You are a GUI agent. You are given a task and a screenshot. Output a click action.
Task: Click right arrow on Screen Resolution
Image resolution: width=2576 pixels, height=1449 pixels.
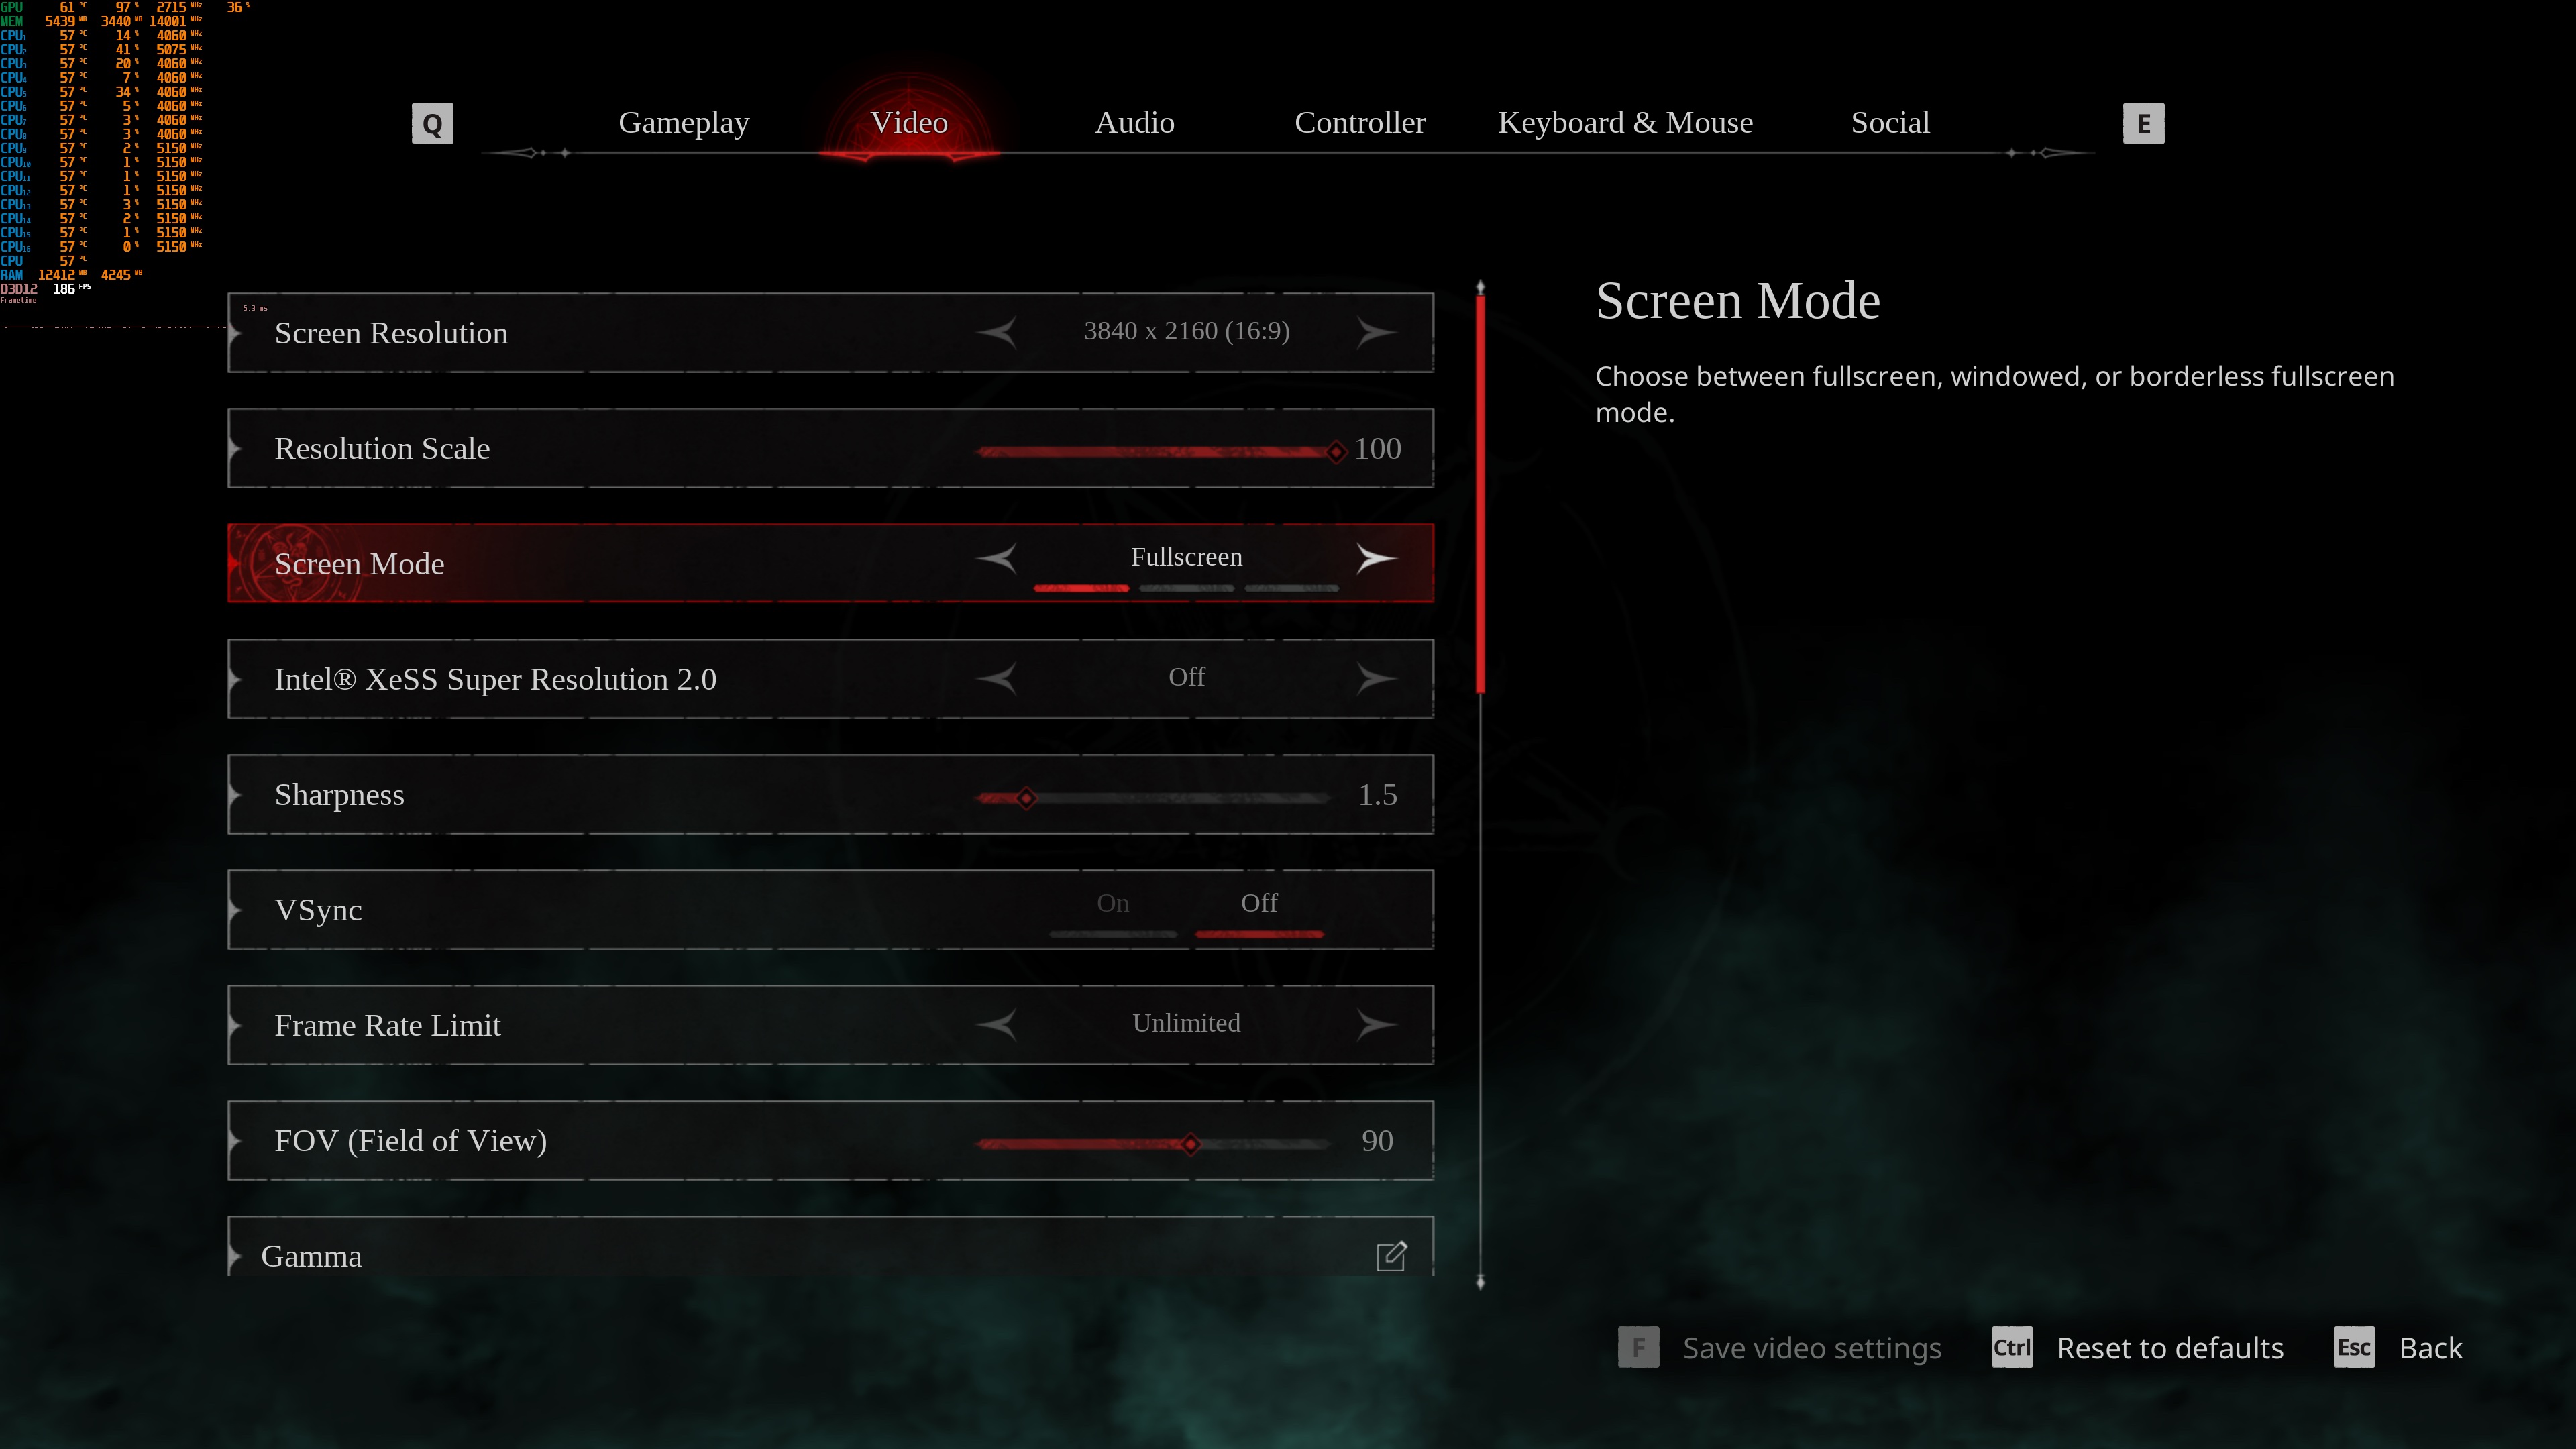(1376, 332)
